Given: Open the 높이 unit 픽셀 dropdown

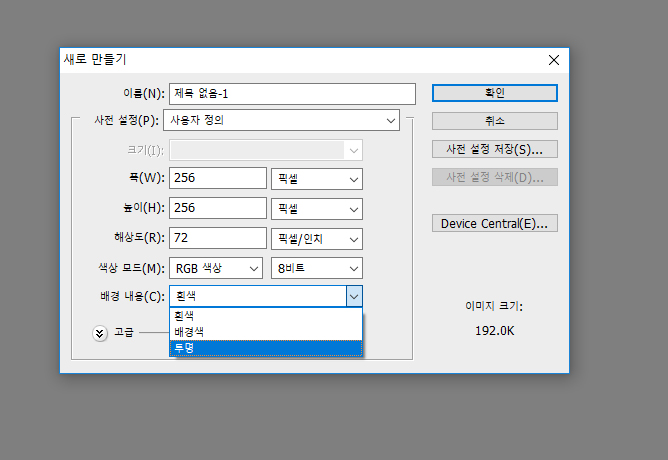Looking at the screenshot, I should (317, 209).
